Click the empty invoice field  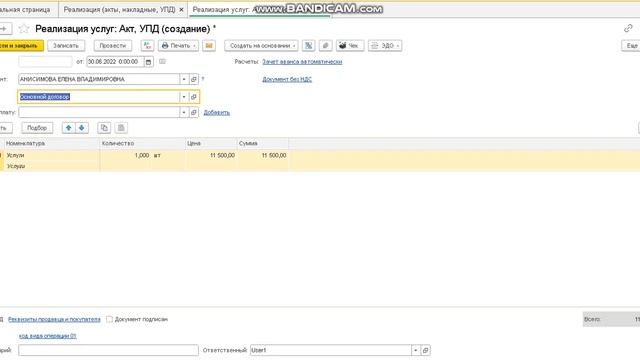pyautogui.click(x=99, y=112)
